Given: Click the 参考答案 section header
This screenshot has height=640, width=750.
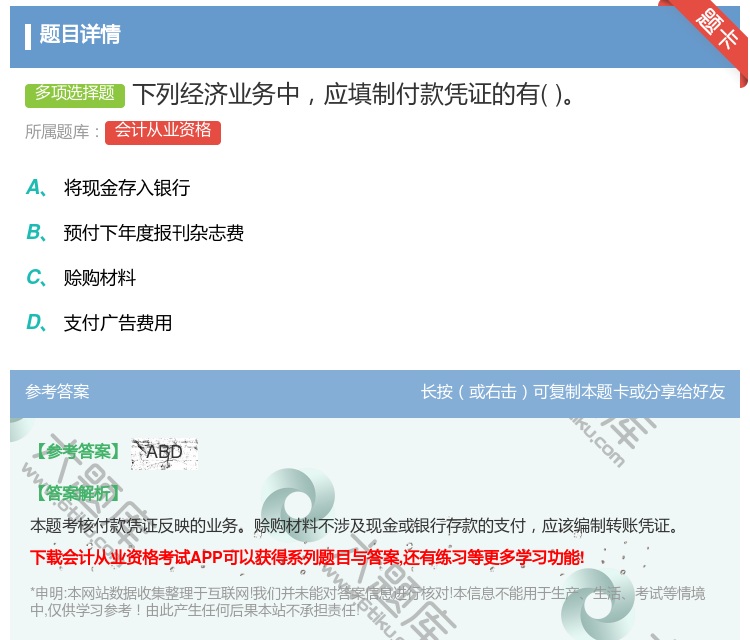Looking at the screenshot, I should (x=57, y=392).
